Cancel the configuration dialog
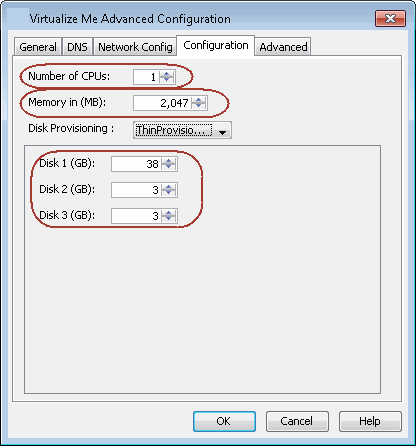Viewport: 416px width, 446px height. pyautogui.click(x=297, y=421)
